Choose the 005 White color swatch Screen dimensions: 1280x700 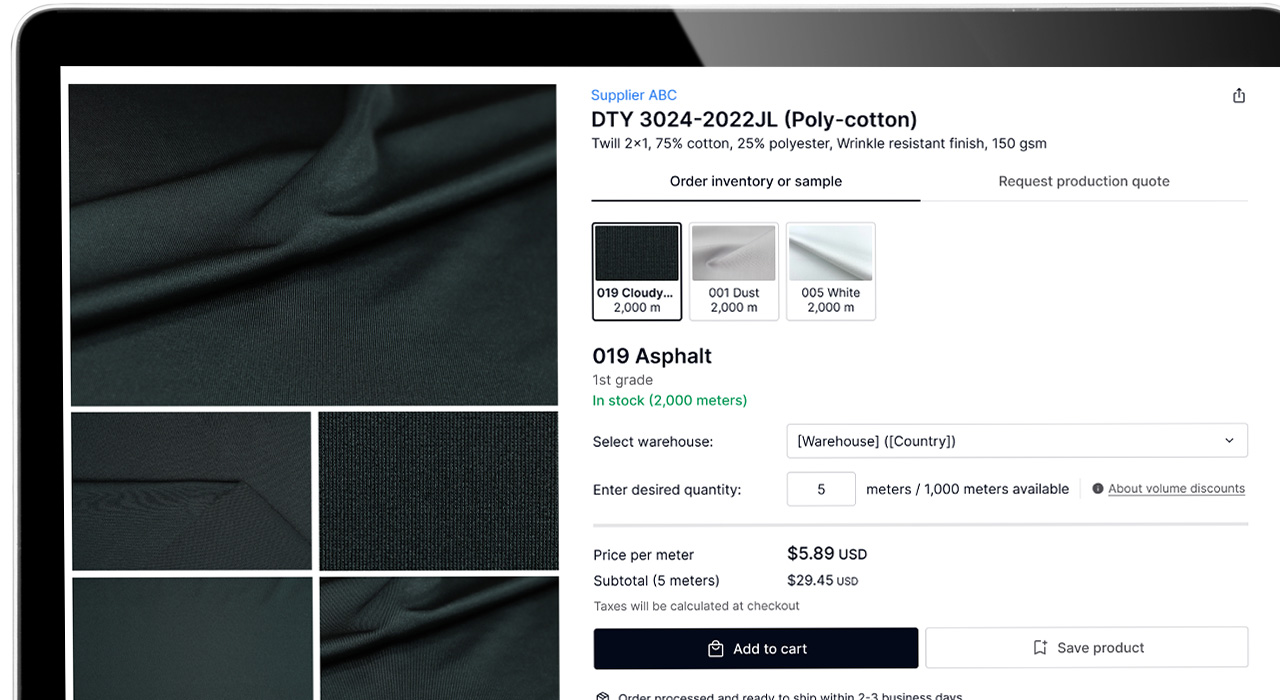(x=831, y=271)
